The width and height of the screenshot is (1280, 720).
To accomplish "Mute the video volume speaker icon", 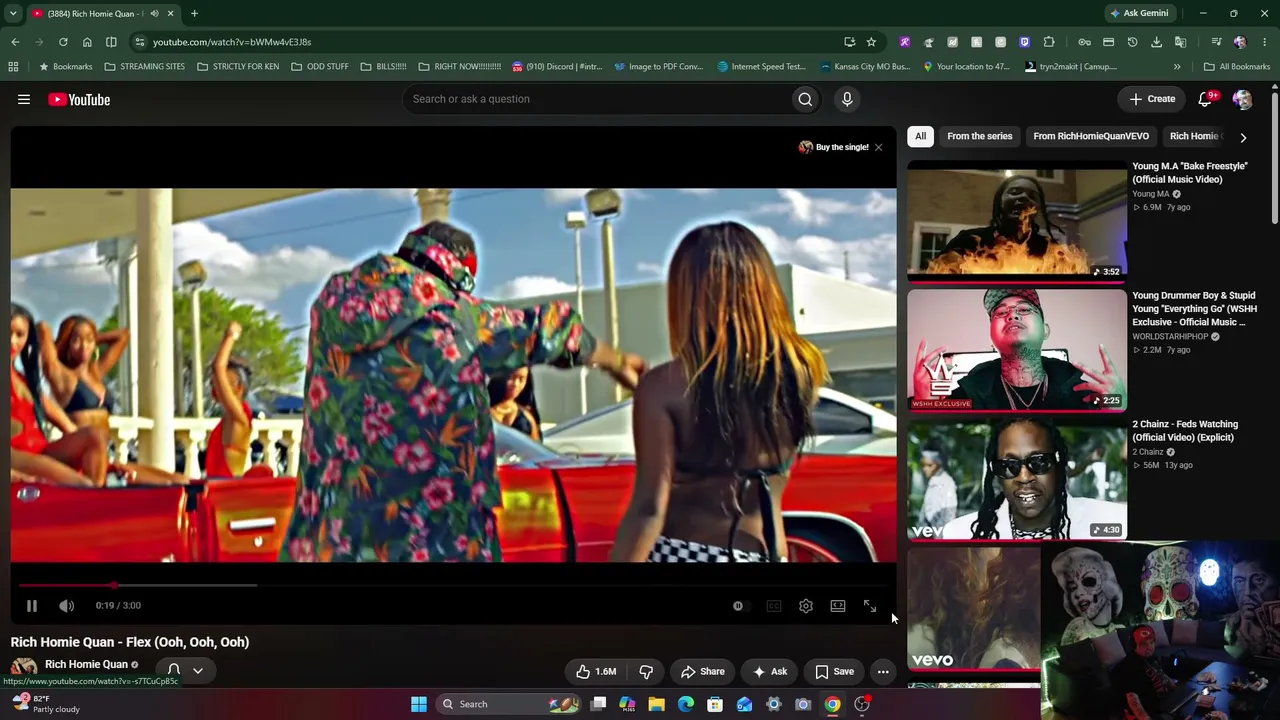I will (x=66, y=606).
